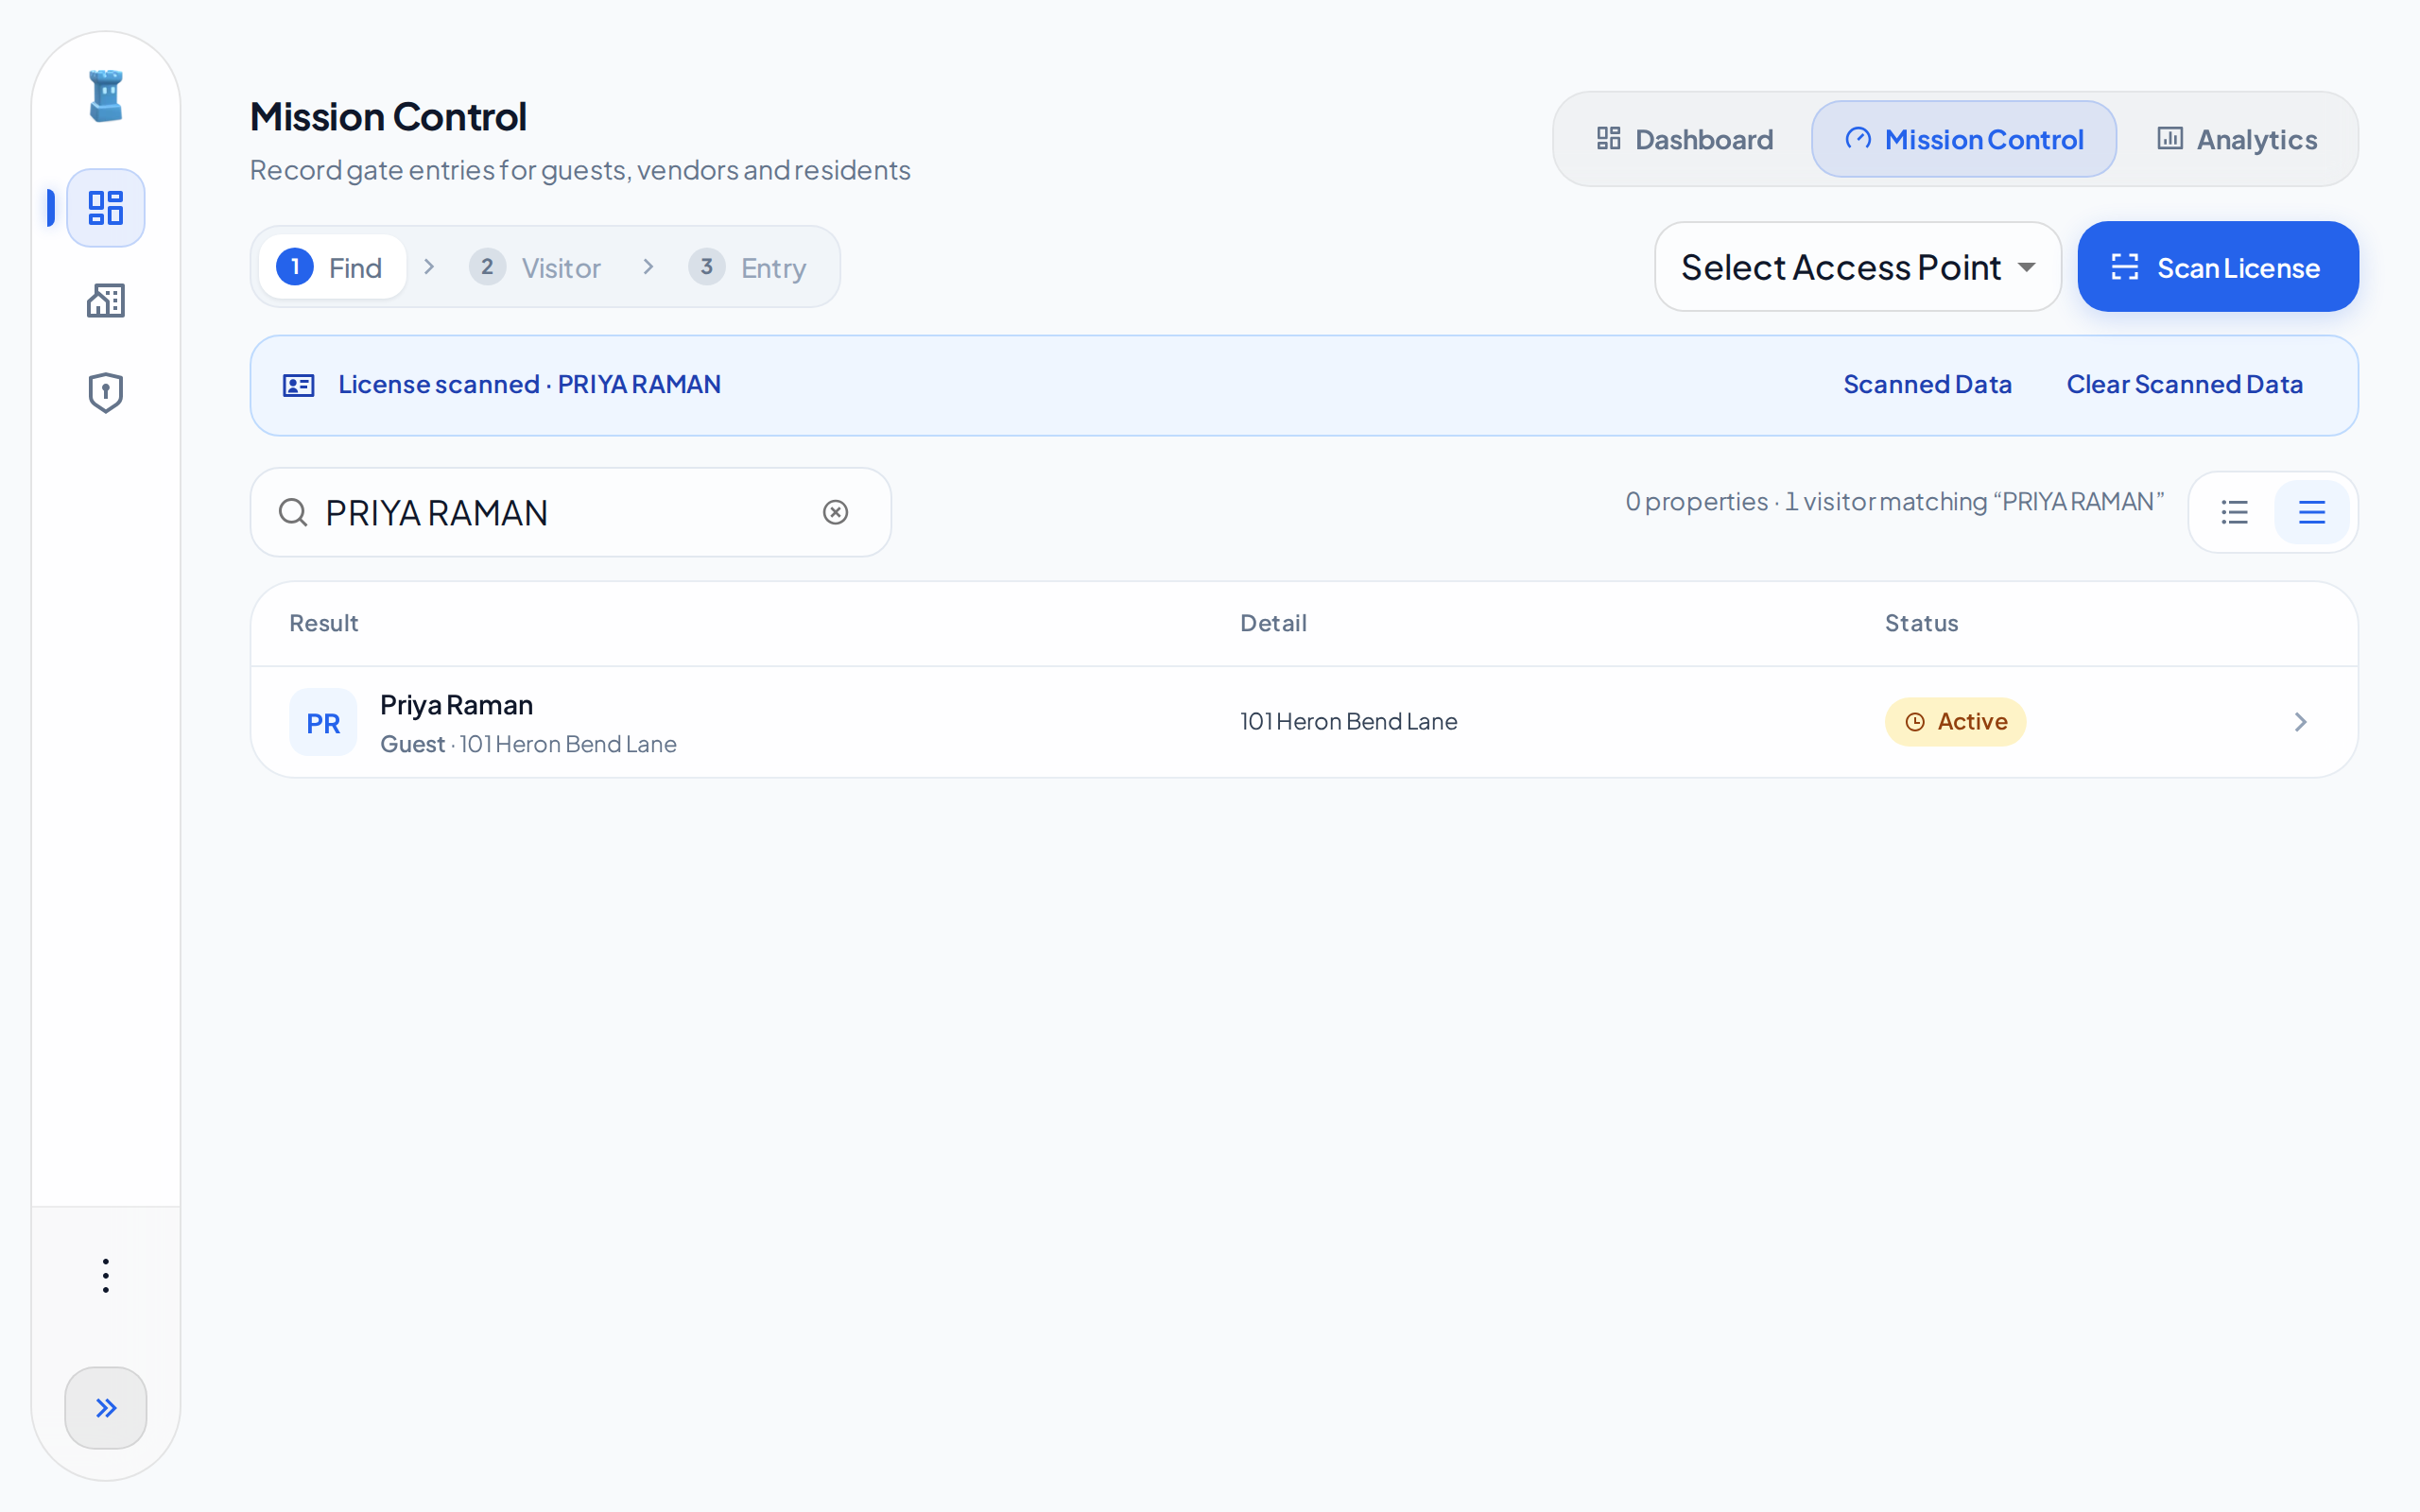
Task: Click the ID card icon in license banner
Action: (x=299, y=385)
